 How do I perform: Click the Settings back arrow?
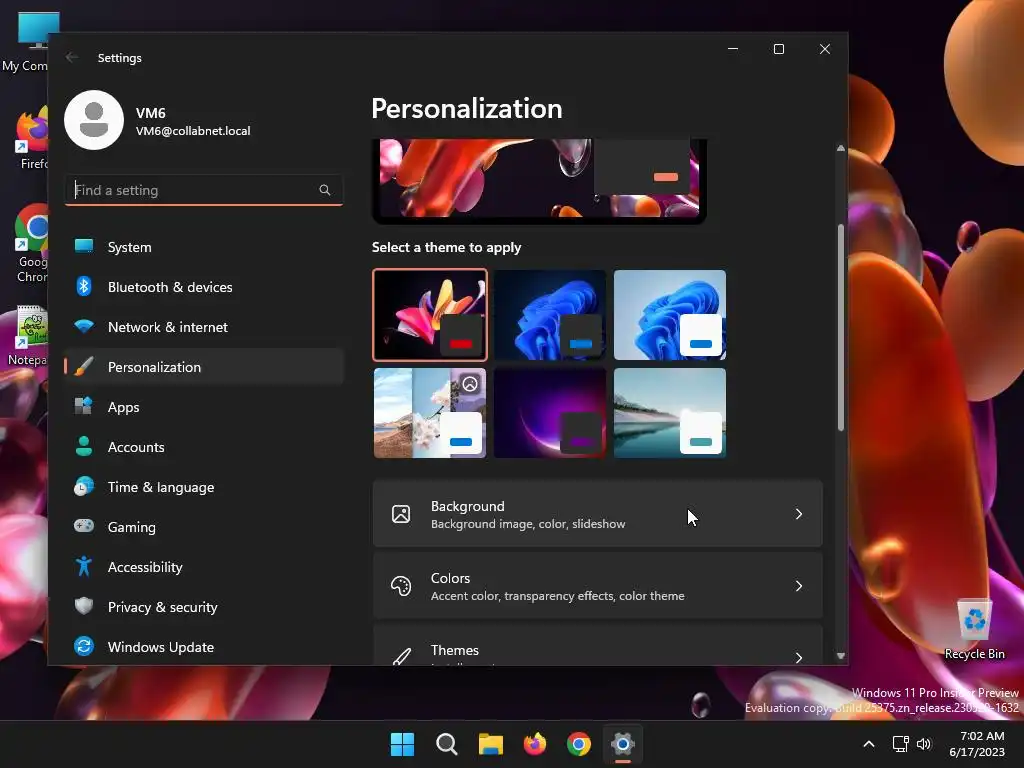click(72, 57)
